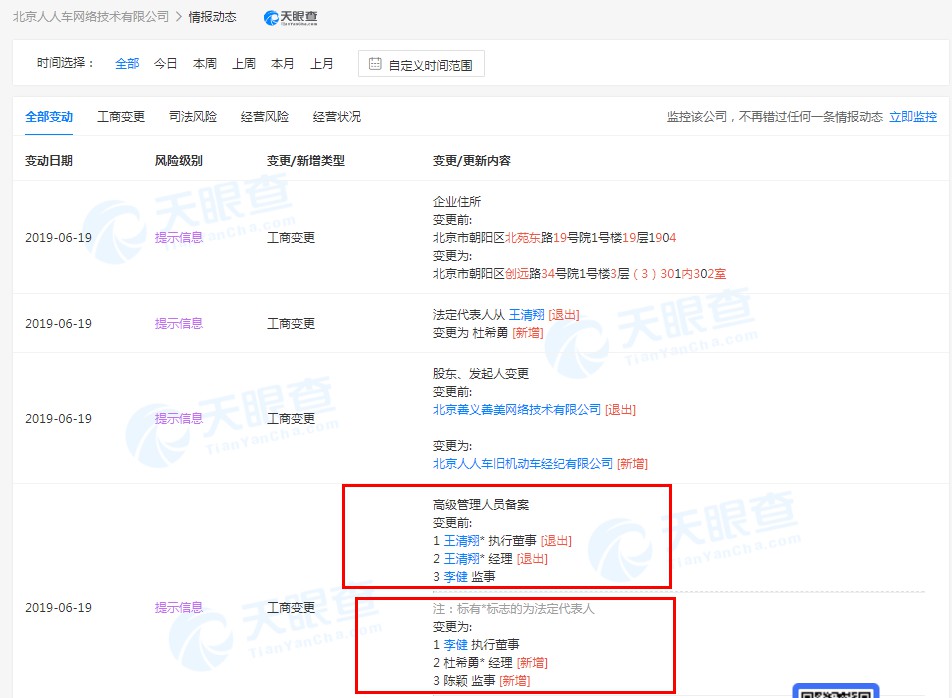Select 上月 time filter
The width and height of the screenshot is (952, 698).
click(322, 63)
